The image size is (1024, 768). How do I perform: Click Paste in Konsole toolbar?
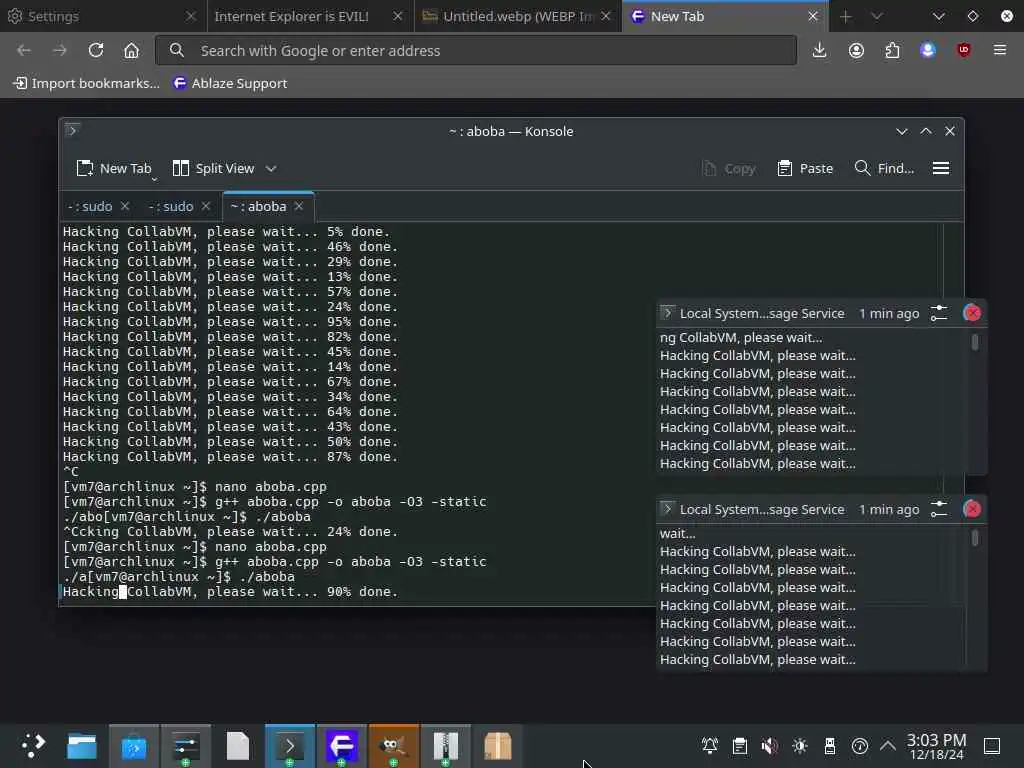805,168
